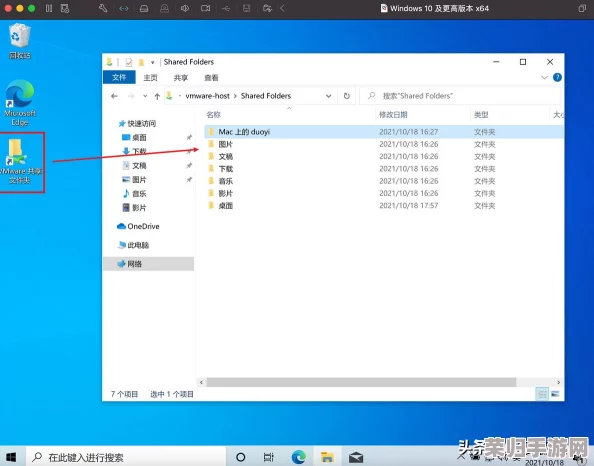
Task: Select the VMware shared folders desktop shortcut
Action: [x=20, y=162]
